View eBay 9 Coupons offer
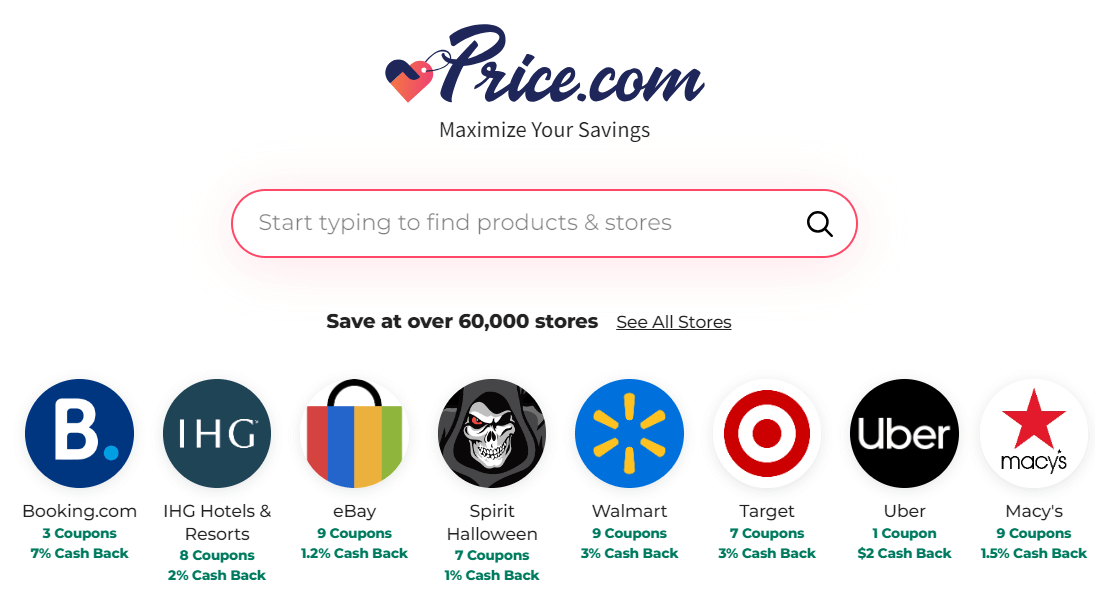This screenshot has width=1111, height=592. tap(354, 533)
